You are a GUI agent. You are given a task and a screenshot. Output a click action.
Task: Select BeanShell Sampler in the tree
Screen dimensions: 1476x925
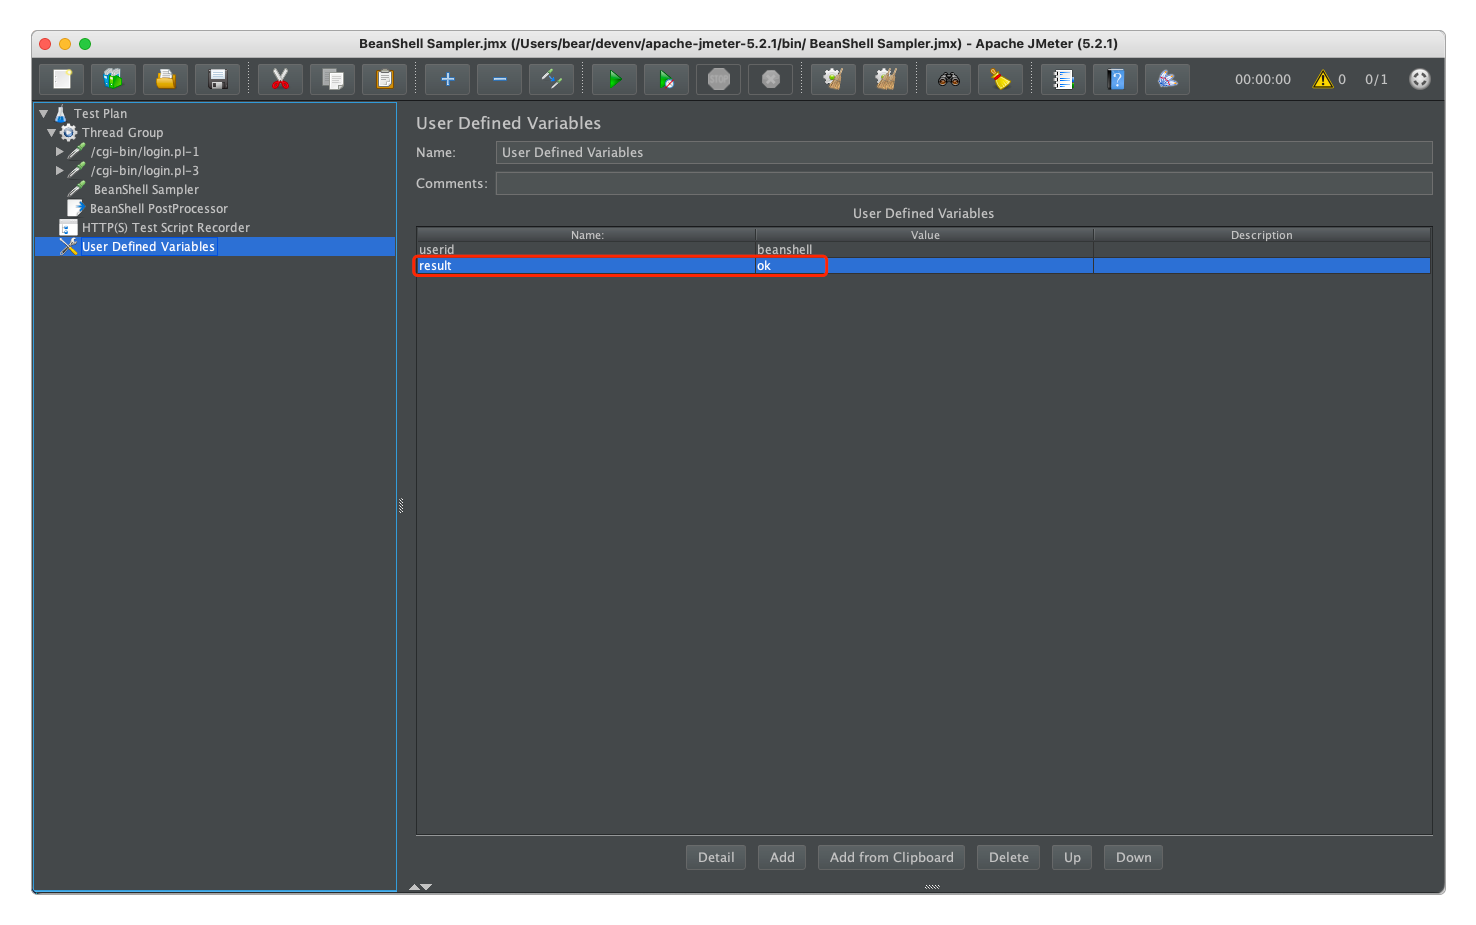(146, 190)
